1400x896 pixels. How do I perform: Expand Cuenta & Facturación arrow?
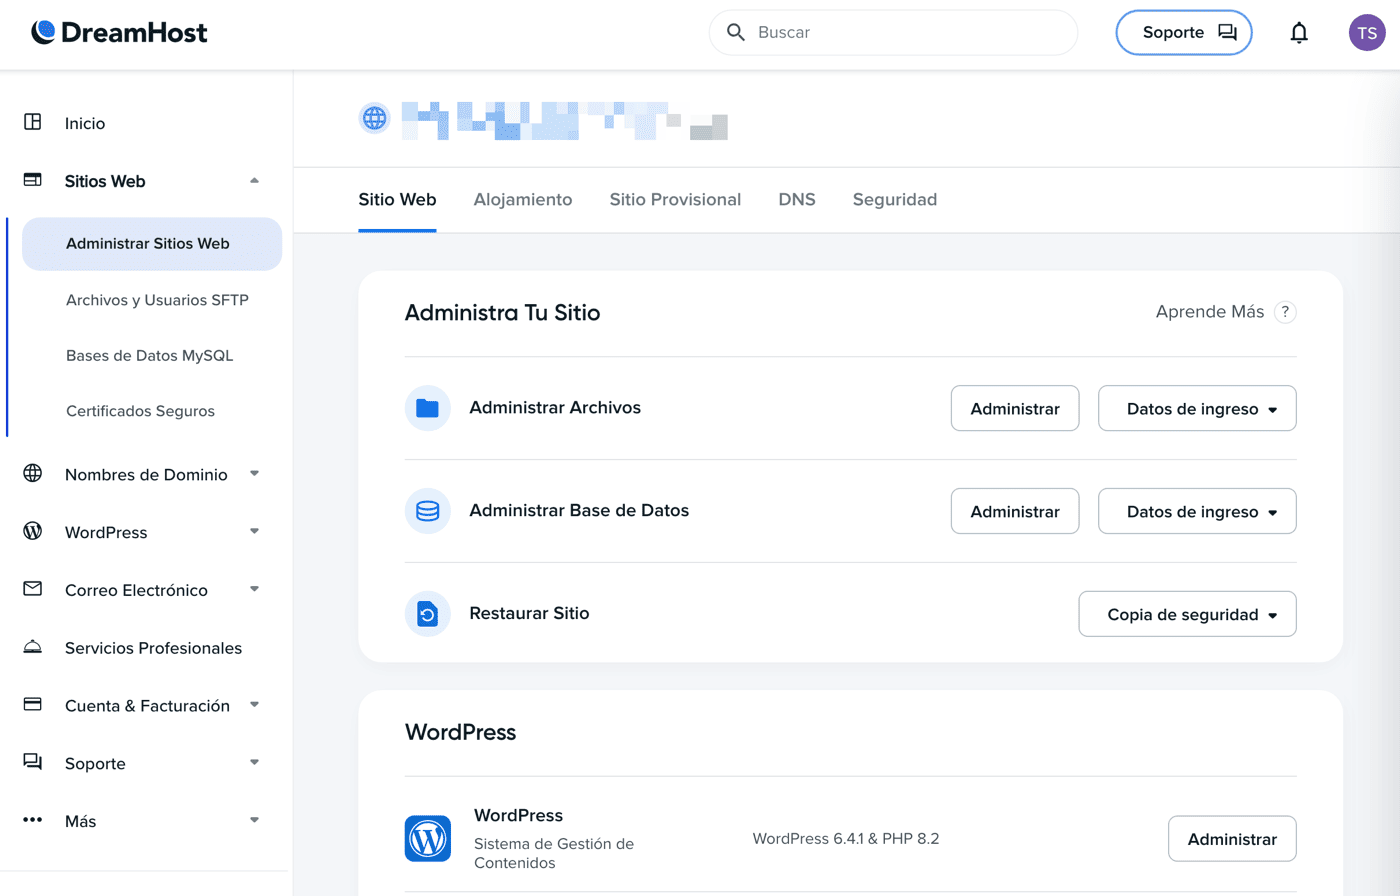point(254,705)
